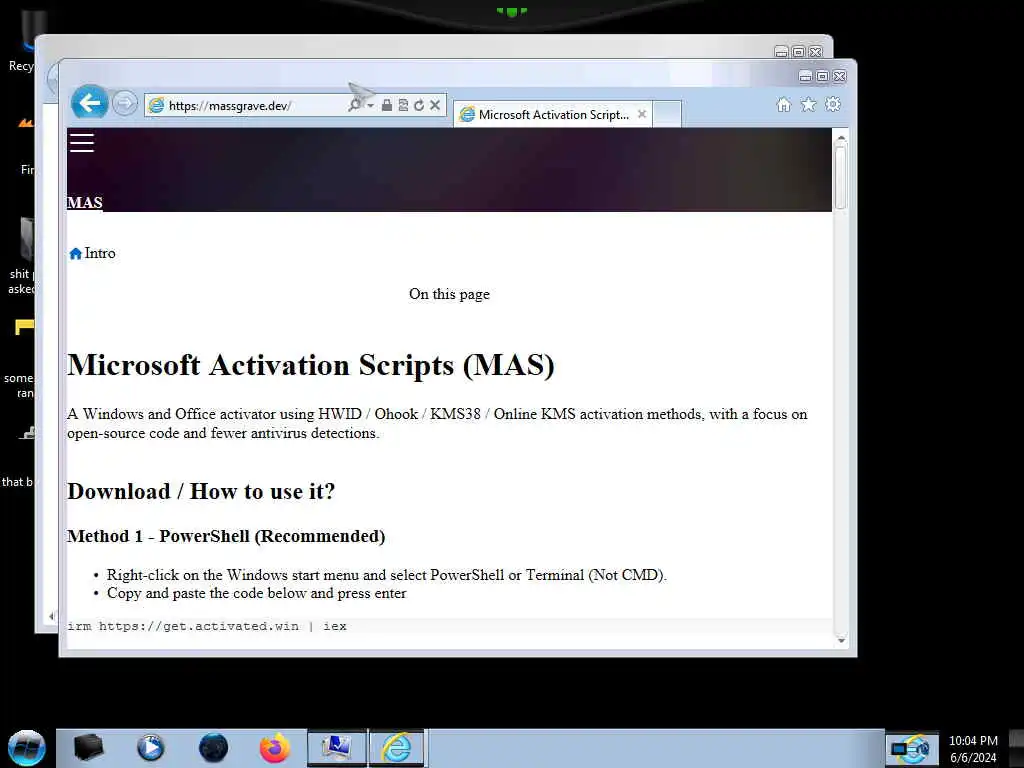Launch Firefox from the taskbar
The width and height of the screenshot is (1024, 768).
[275, 748]
